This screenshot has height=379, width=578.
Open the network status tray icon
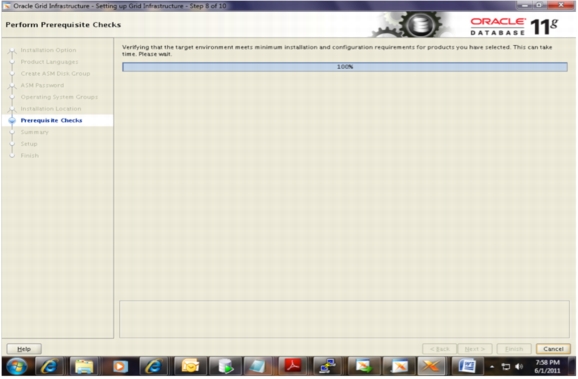(506, 367)
